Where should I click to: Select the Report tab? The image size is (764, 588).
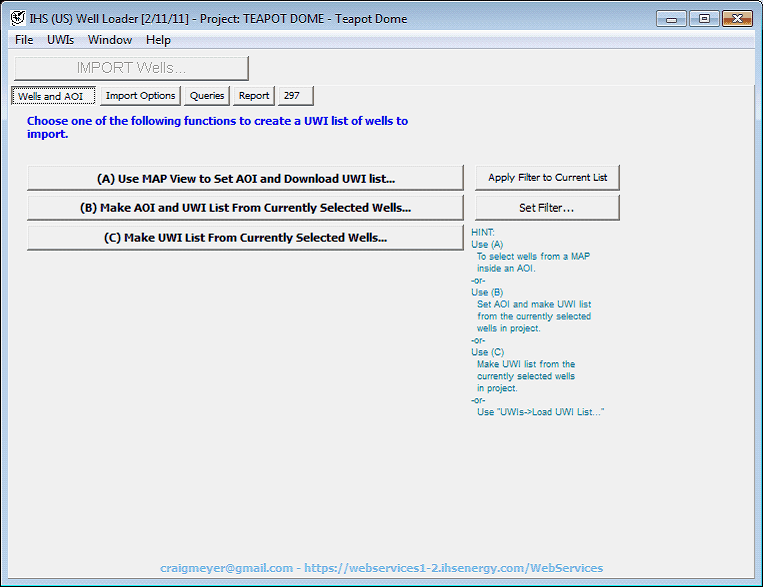click(254, 96)
